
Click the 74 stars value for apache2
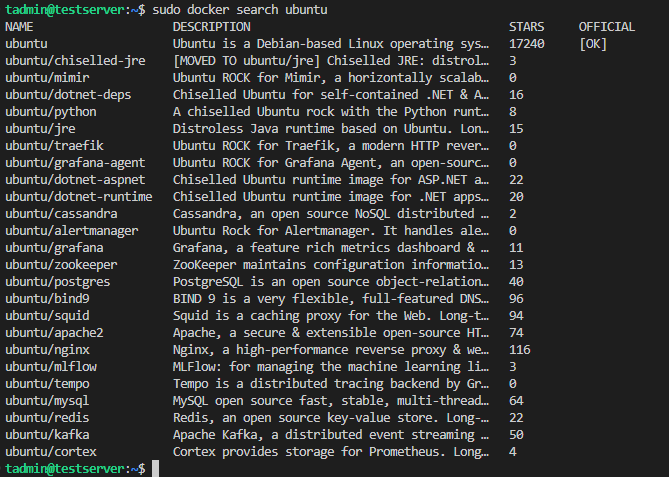[x=516, y=333]
